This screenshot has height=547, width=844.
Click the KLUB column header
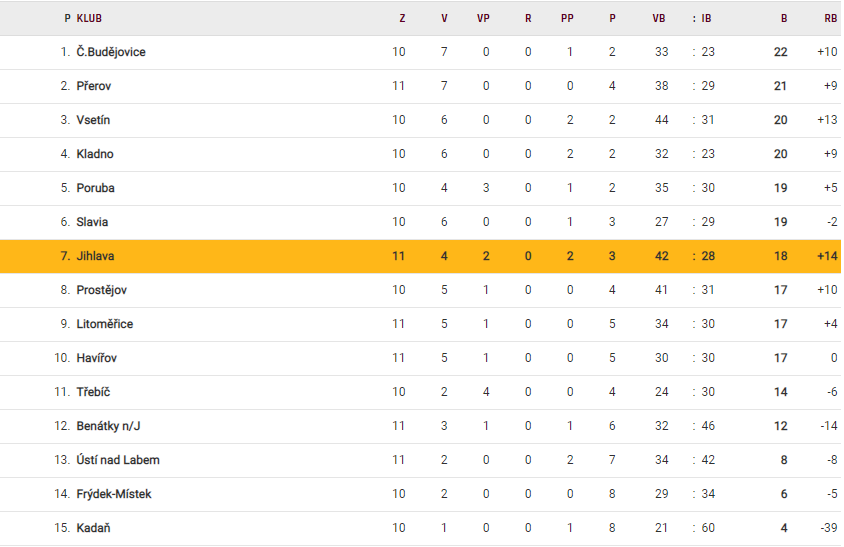click(x=89, y=18)
